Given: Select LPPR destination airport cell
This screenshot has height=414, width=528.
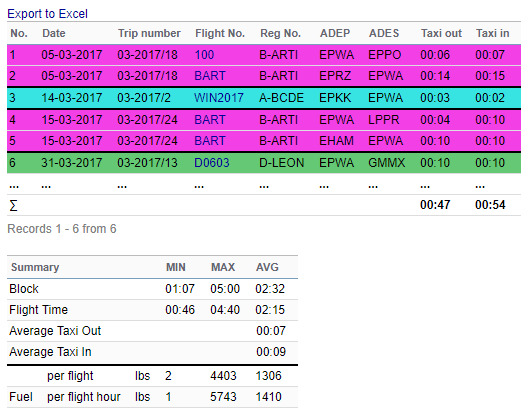Looking at the screenshot, I should pos(384,120).
